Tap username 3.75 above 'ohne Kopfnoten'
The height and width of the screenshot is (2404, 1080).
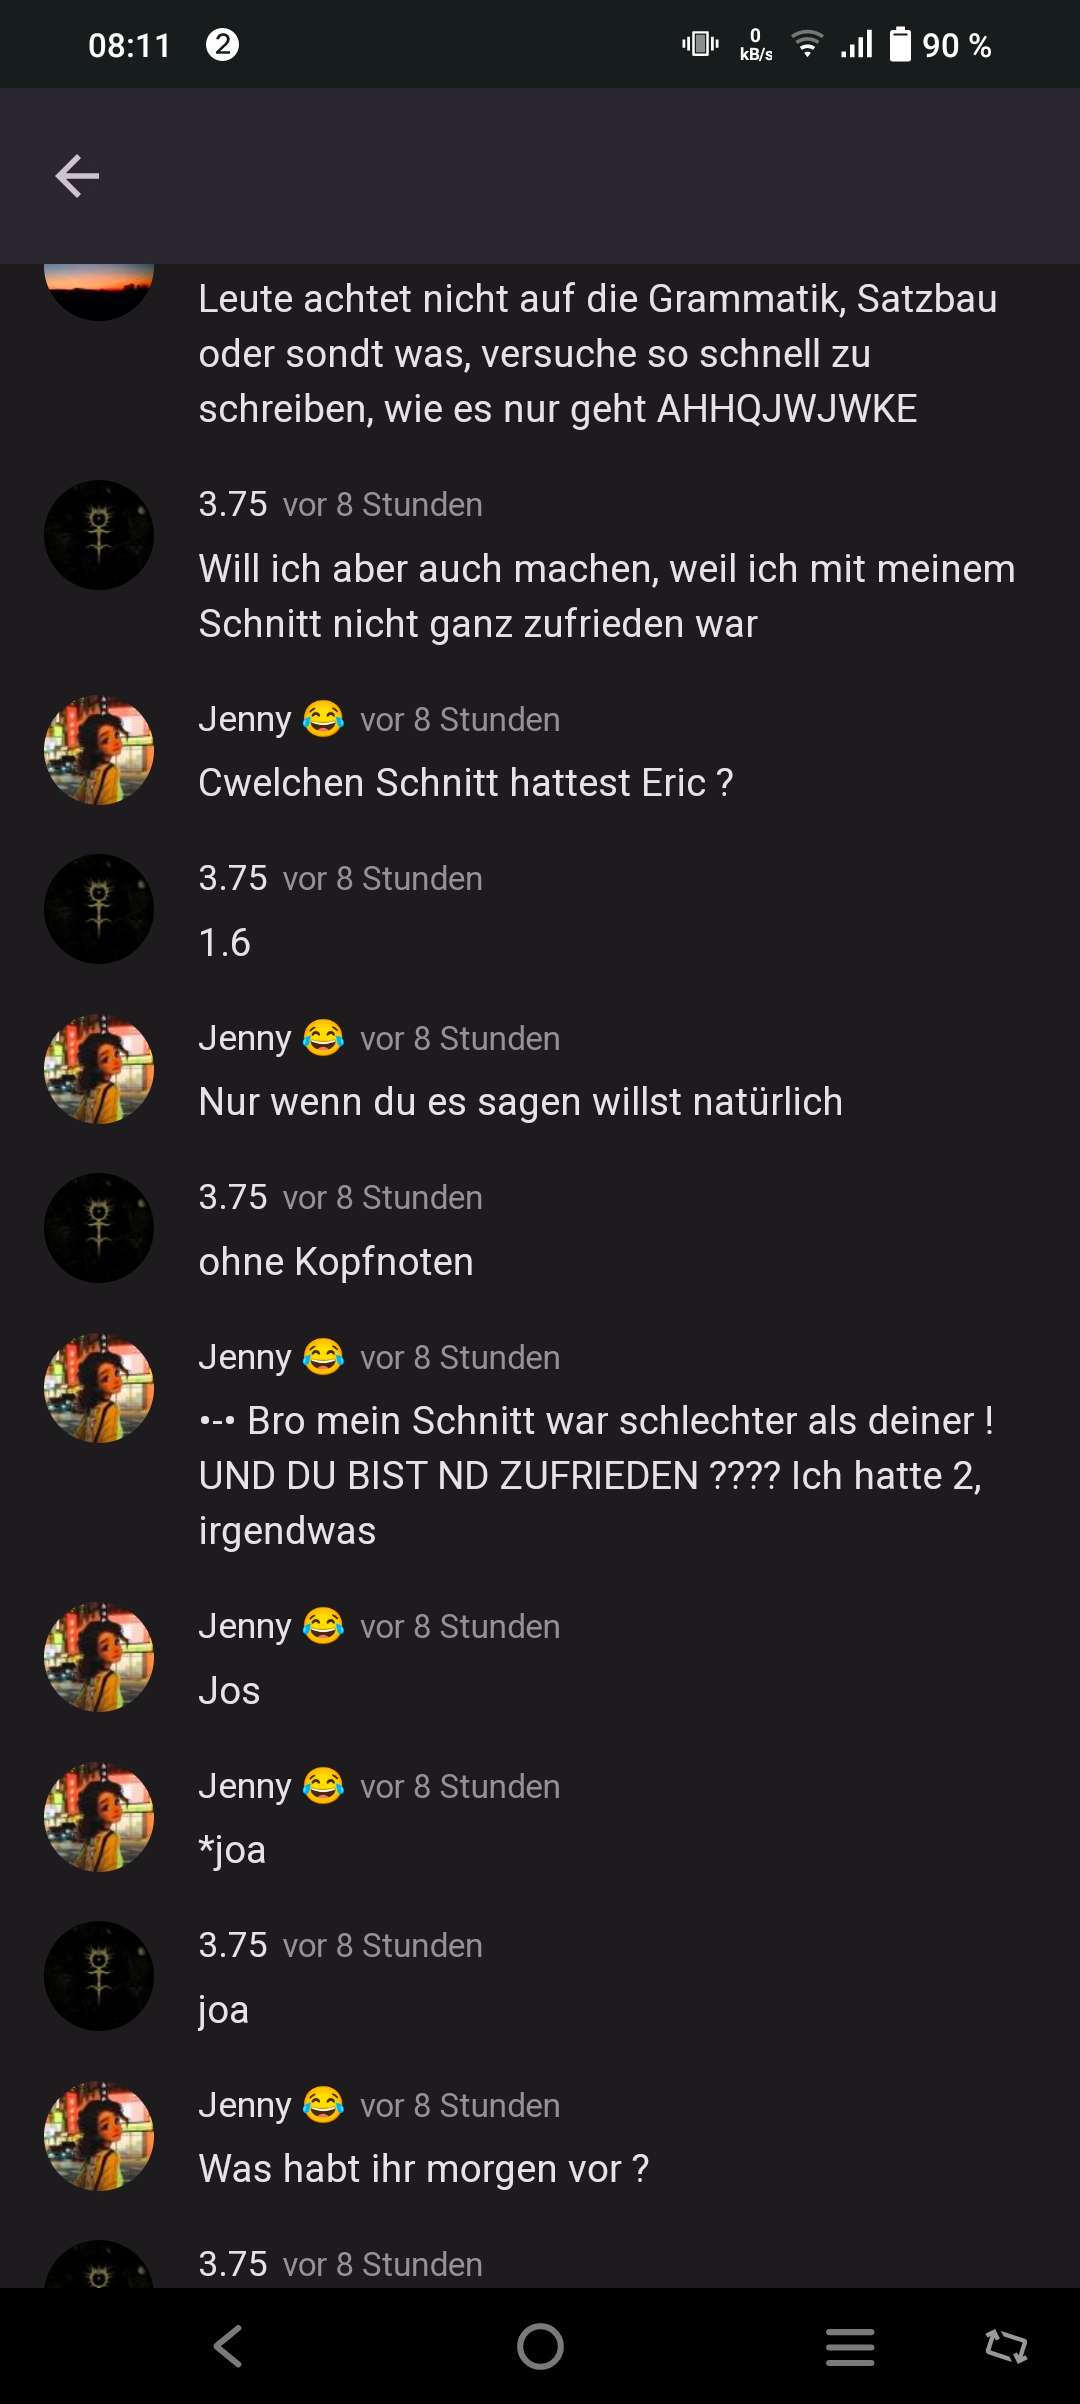233,1197
